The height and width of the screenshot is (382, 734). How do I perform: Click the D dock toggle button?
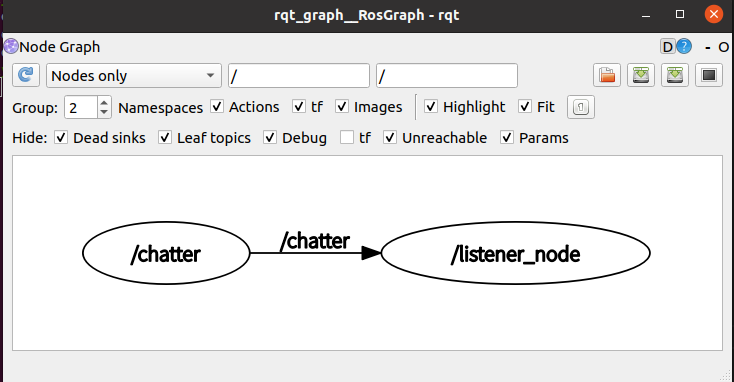point(668,47)
